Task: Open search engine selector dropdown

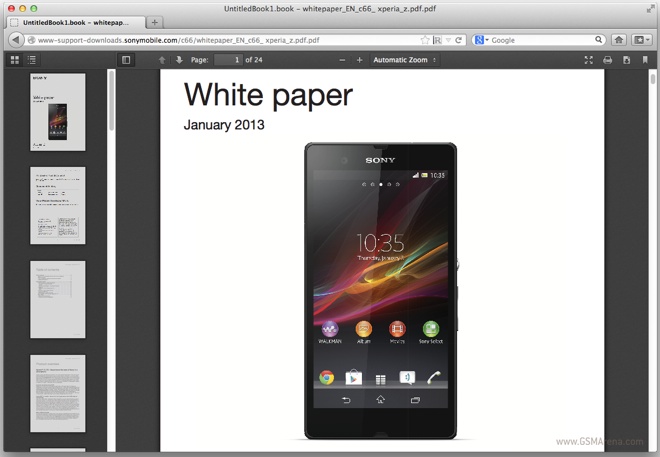Action: [482, 40]
